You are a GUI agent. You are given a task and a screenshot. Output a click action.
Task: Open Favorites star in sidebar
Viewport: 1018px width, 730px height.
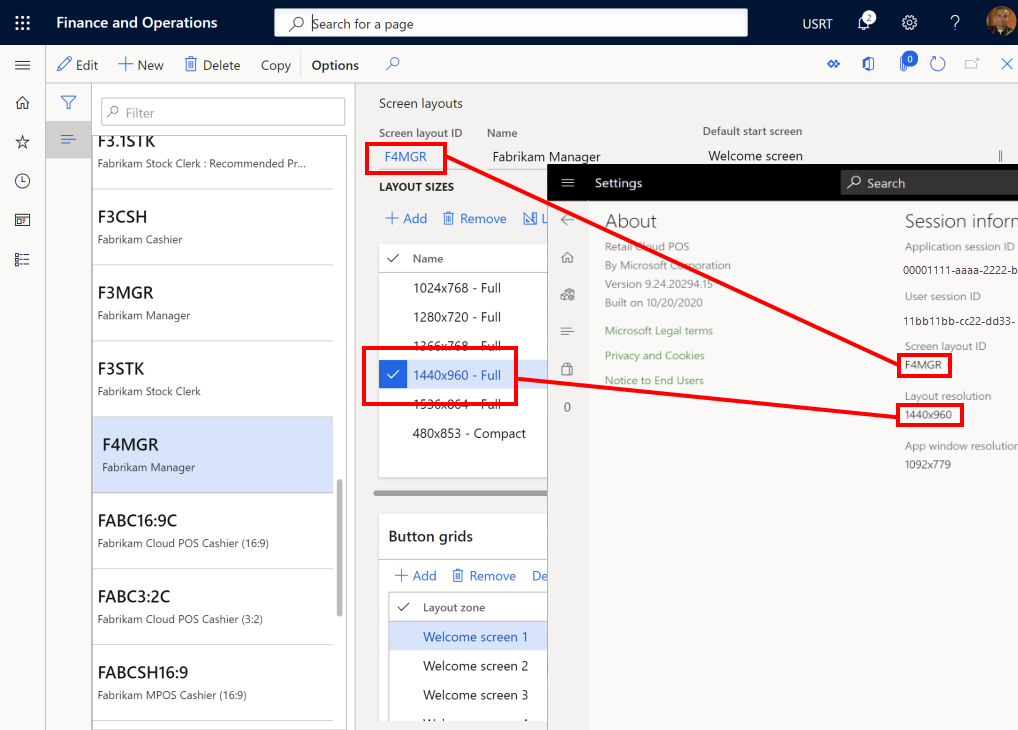[23, 142]
